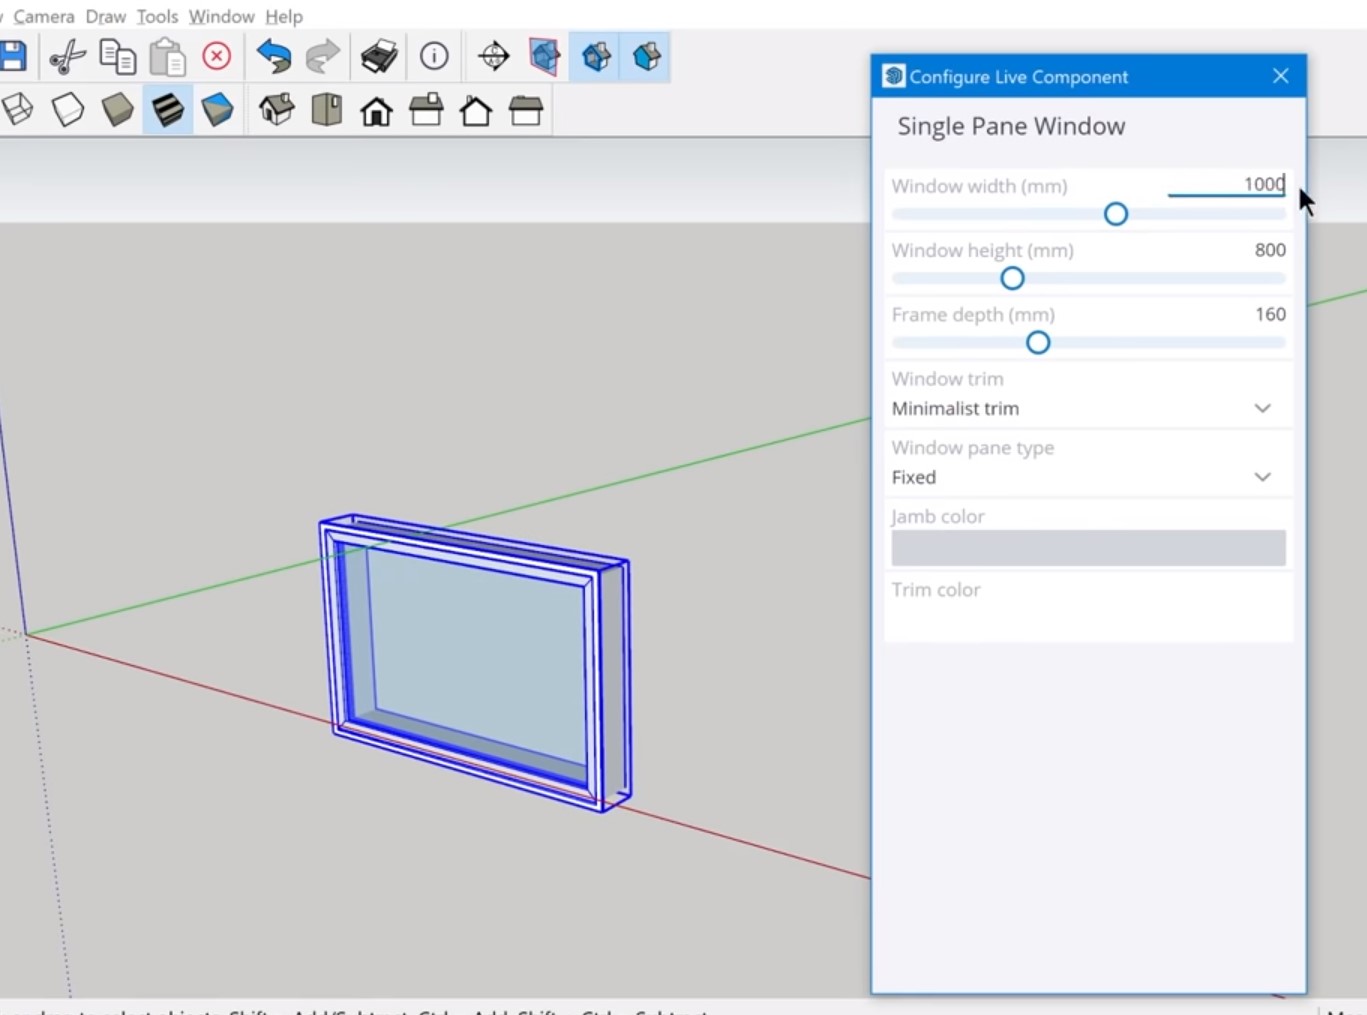Screen dimensions: 1367x1015
Task: Click the Live Component logo icon
Action: pyautogui.click(x=893, y=76)
